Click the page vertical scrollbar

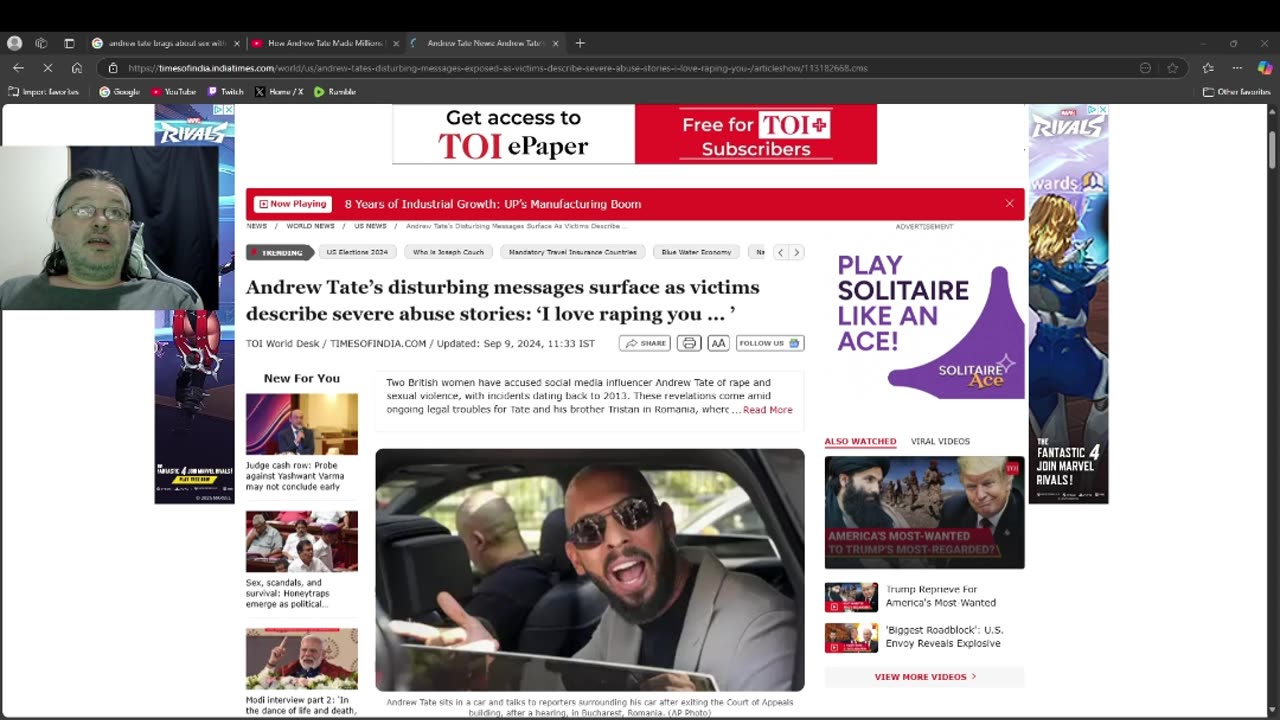[x=1272, y=150]
